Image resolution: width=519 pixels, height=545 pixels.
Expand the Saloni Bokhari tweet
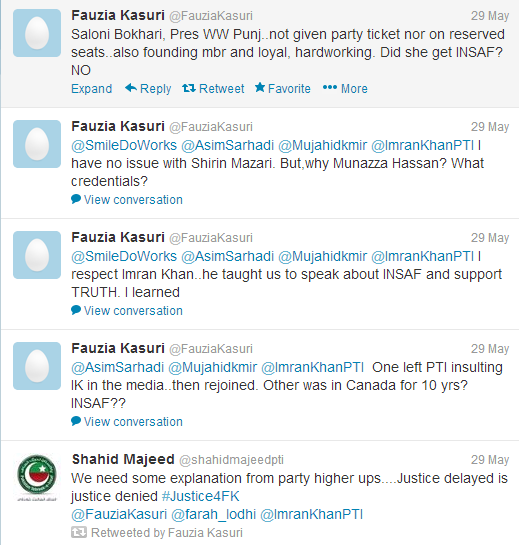click(91, 89)
